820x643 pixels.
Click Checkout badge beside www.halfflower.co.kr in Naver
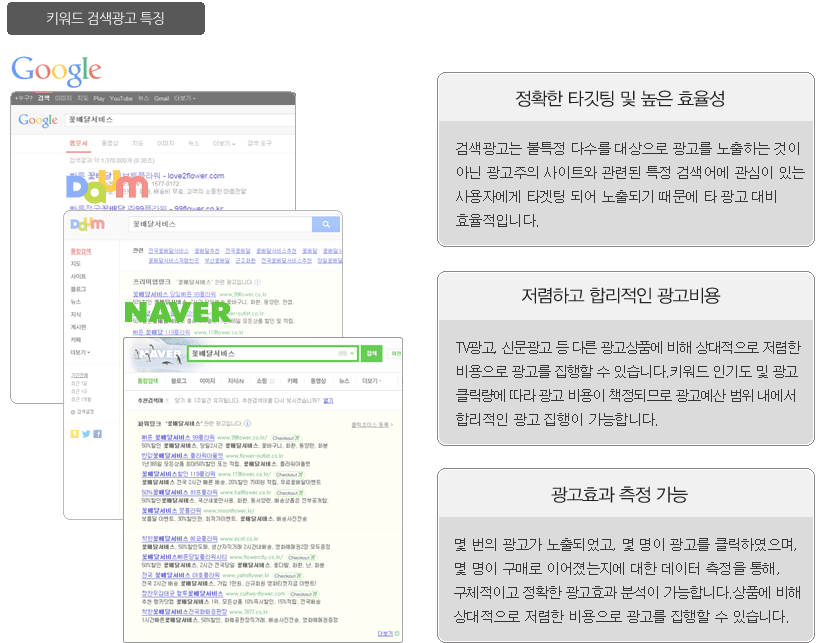coord(289,493)
